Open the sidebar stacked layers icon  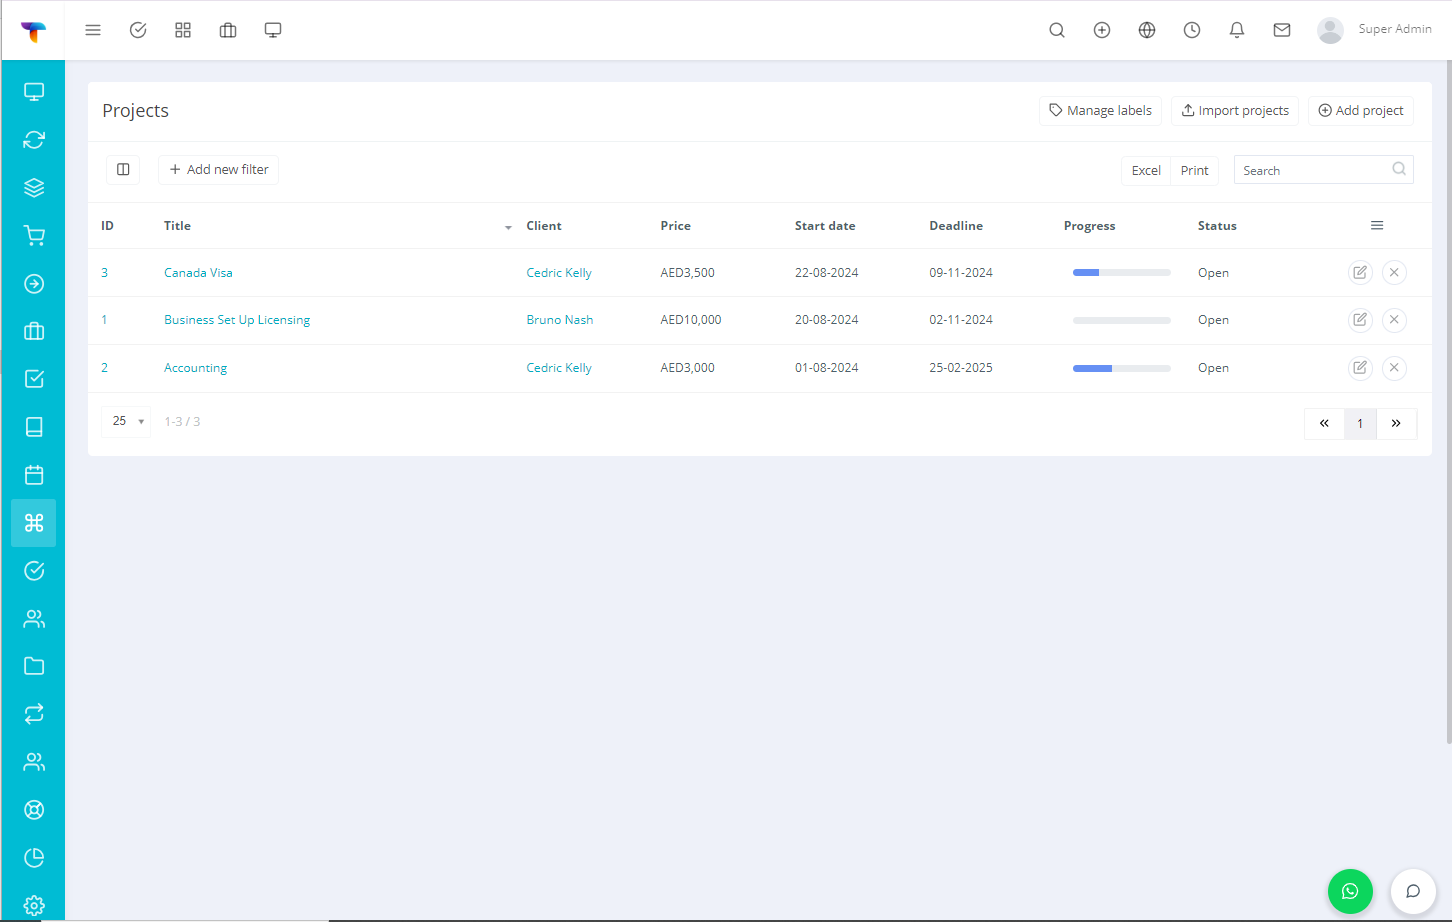[x=34, y=188]
